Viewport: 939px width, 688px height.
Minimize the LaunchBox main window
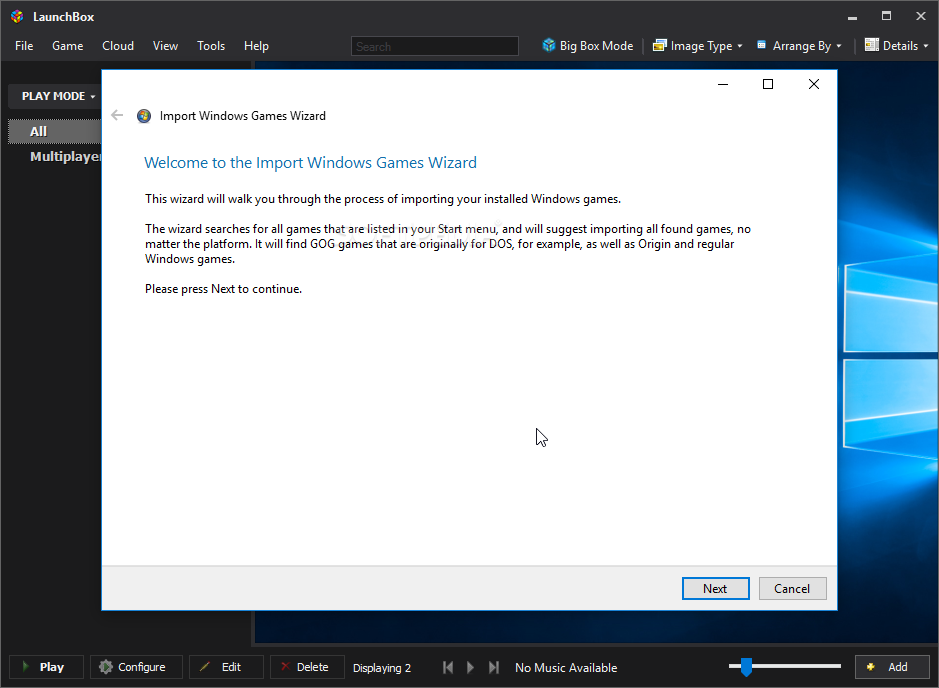[x=852, y=17]
